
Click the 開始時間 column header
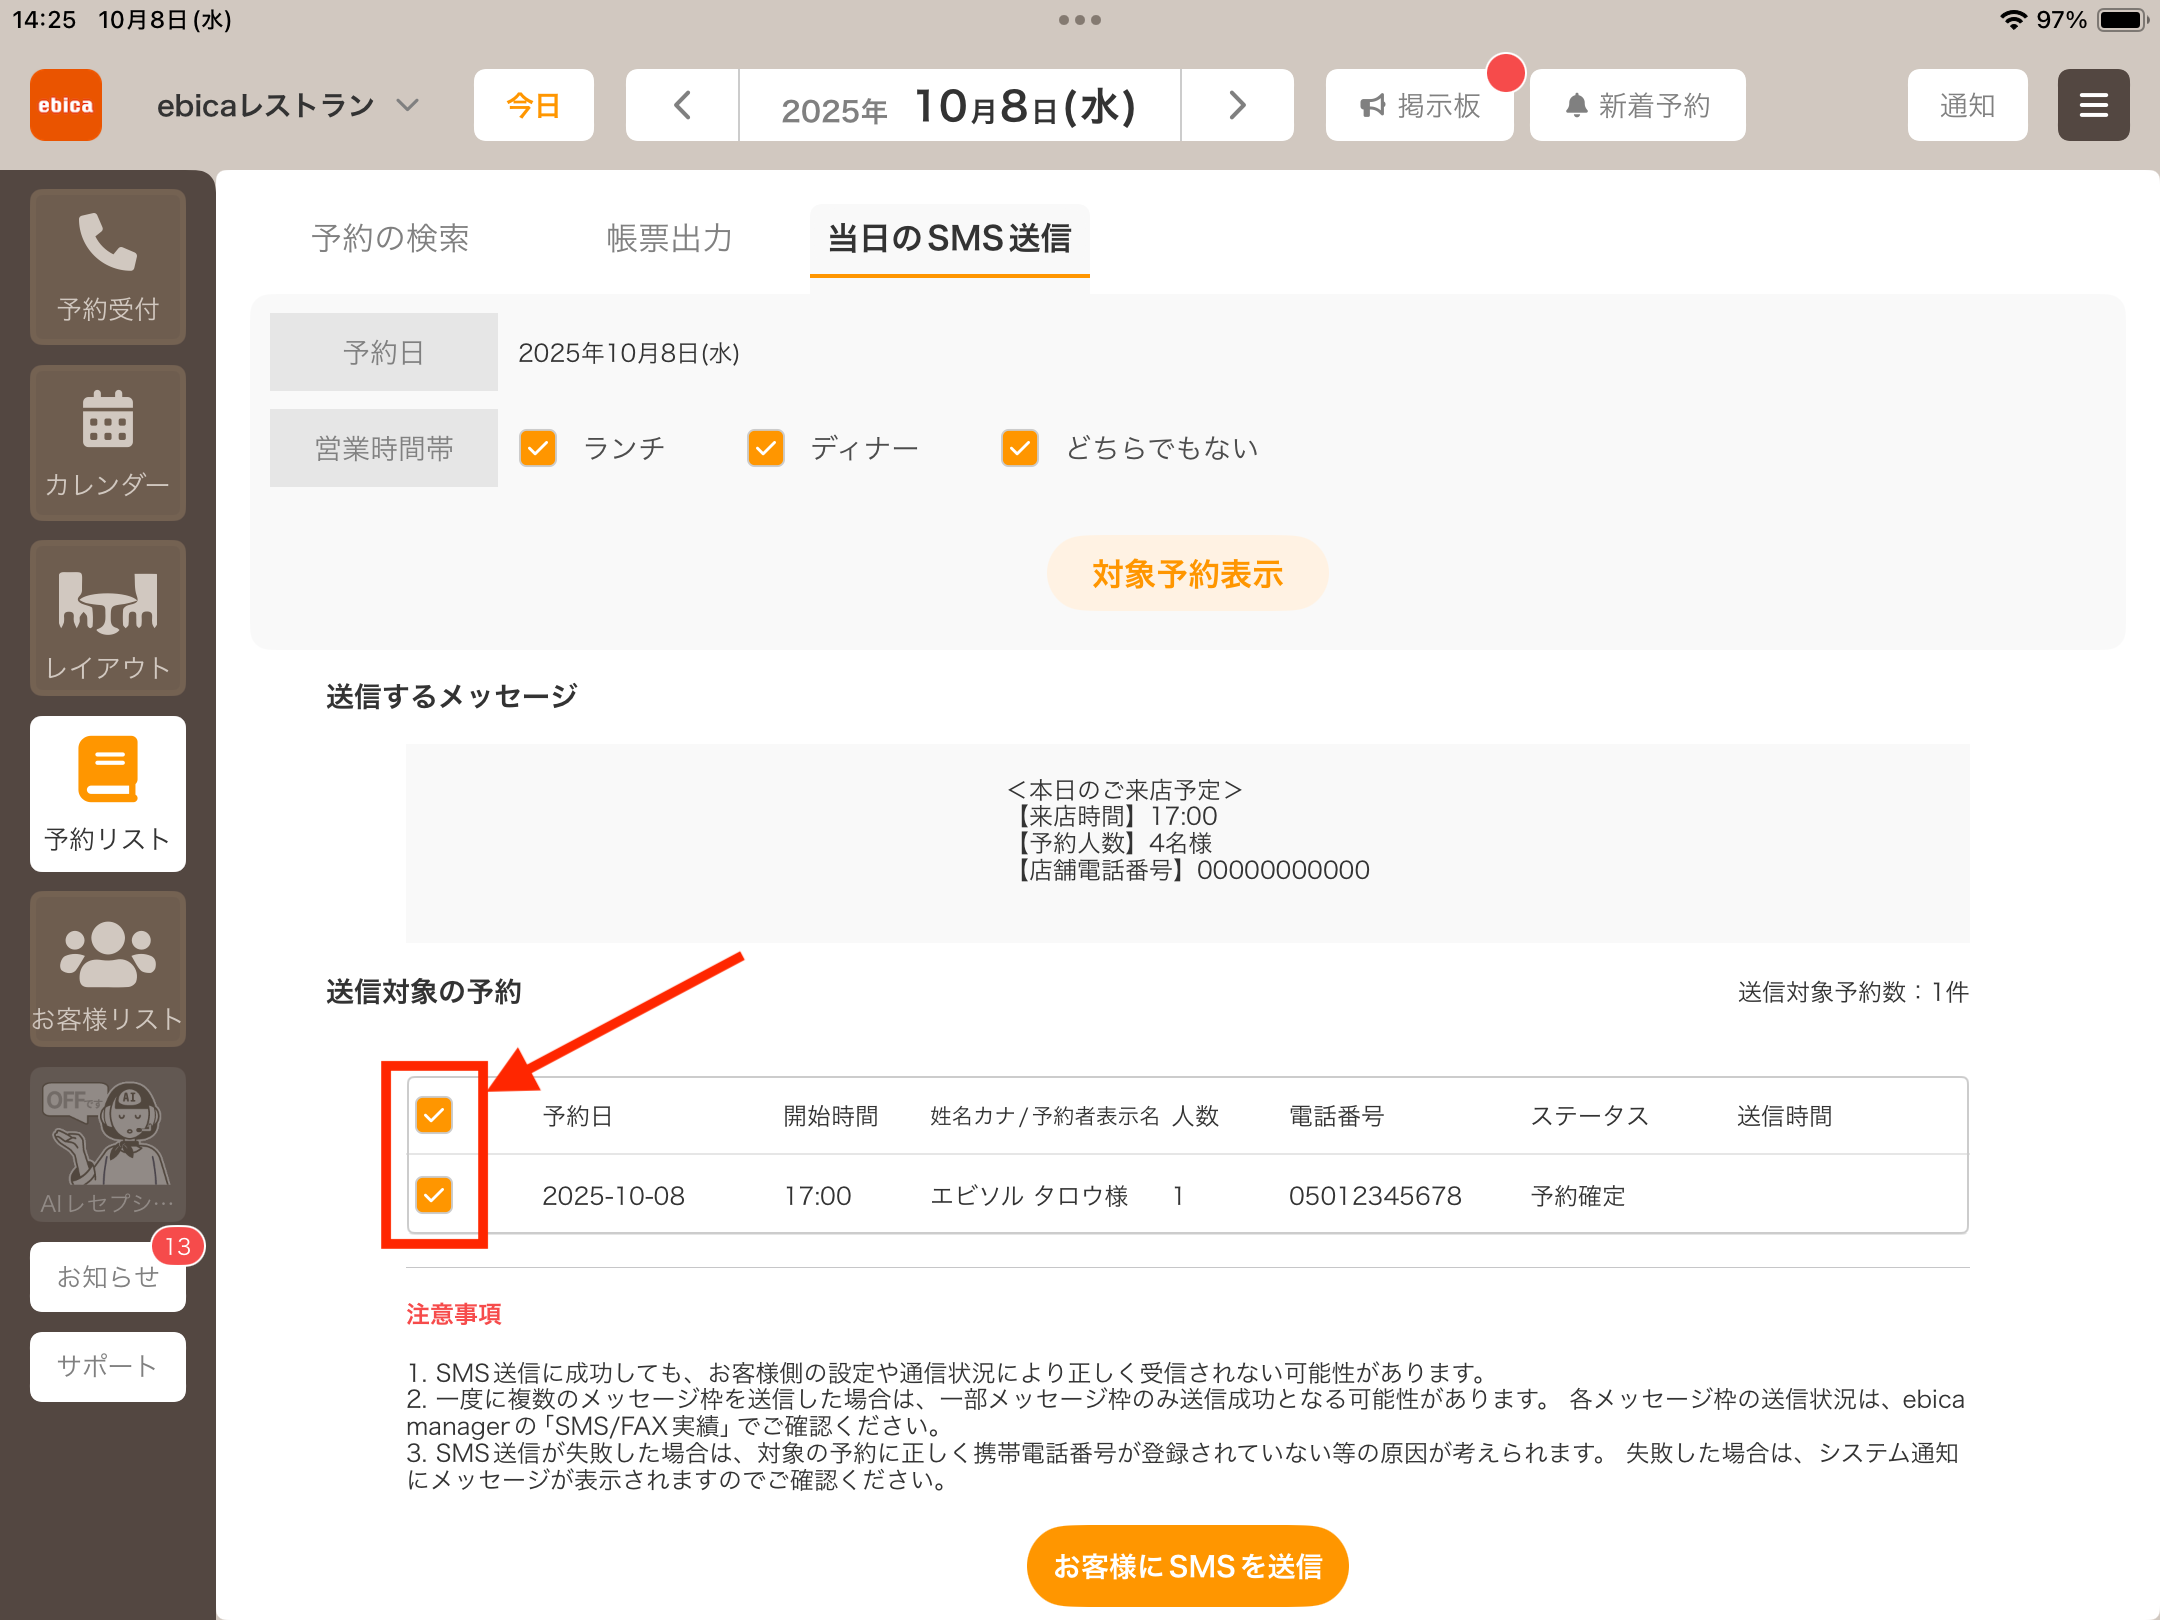pyautogui.click(x=831, y=1116)
